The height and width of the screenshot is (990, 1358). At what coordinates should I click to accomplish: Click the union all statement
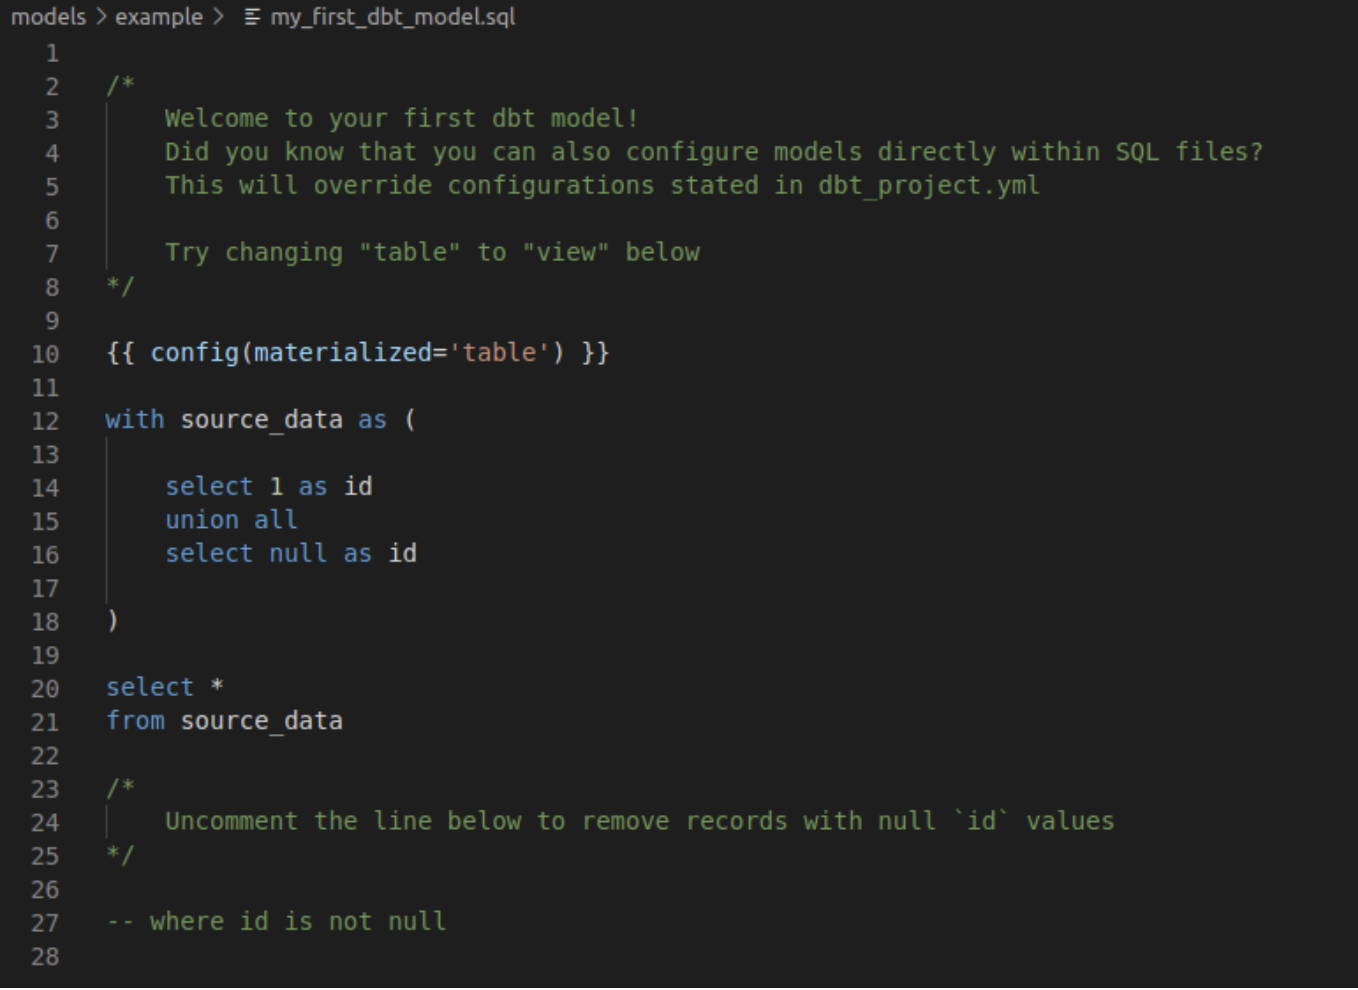coord(231,520)
